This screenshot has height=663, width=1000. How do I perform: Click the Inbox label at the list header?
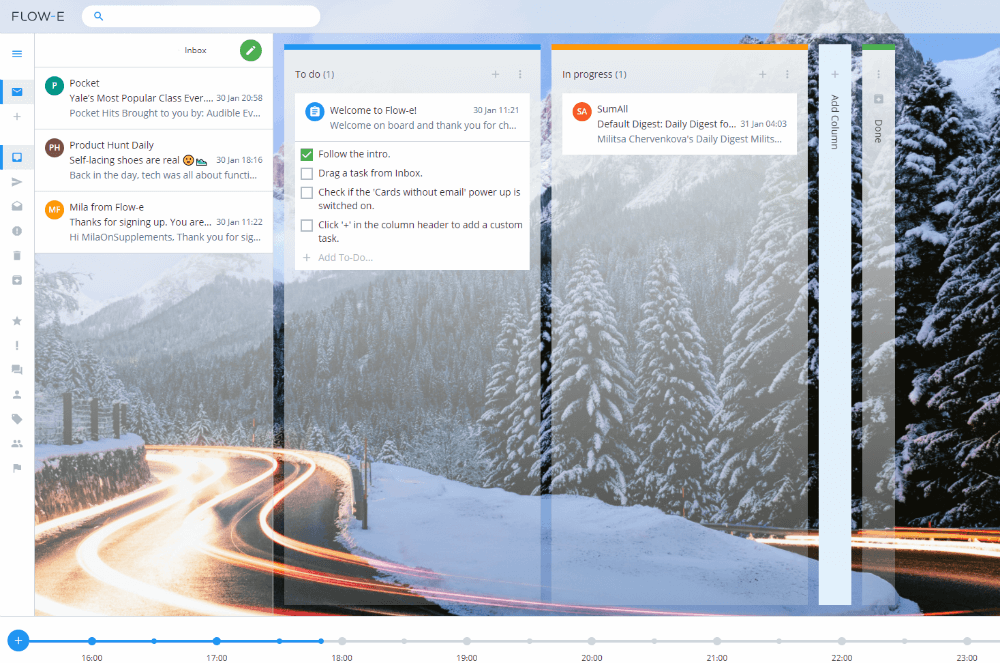click(195, 50)
